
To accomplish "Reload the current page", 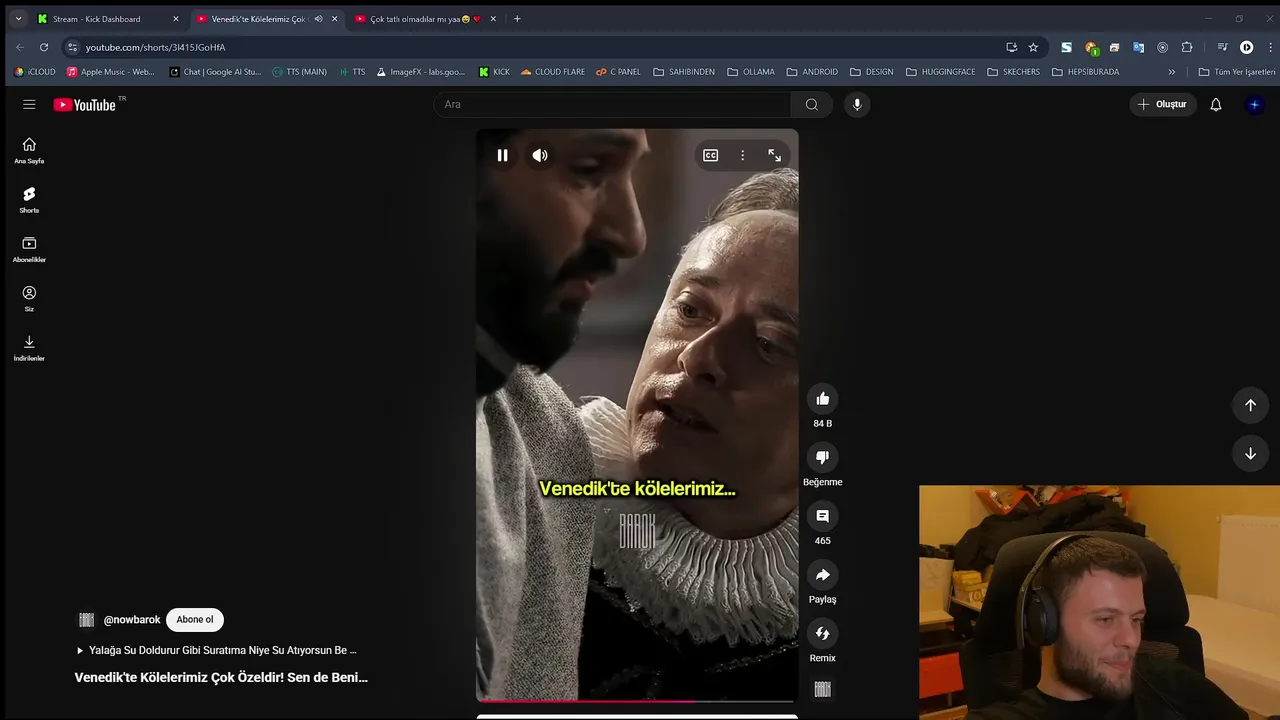I will pyautogui.click(x=44, y=47).
